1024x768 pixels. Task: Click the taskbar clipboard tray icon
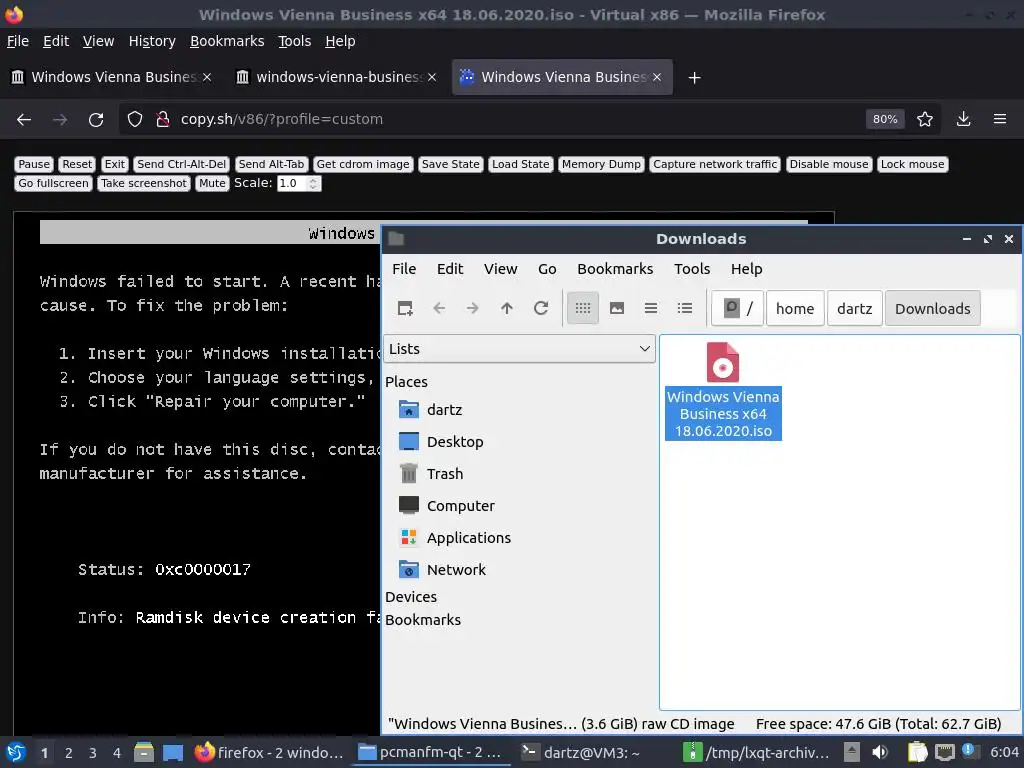(916, 752)
